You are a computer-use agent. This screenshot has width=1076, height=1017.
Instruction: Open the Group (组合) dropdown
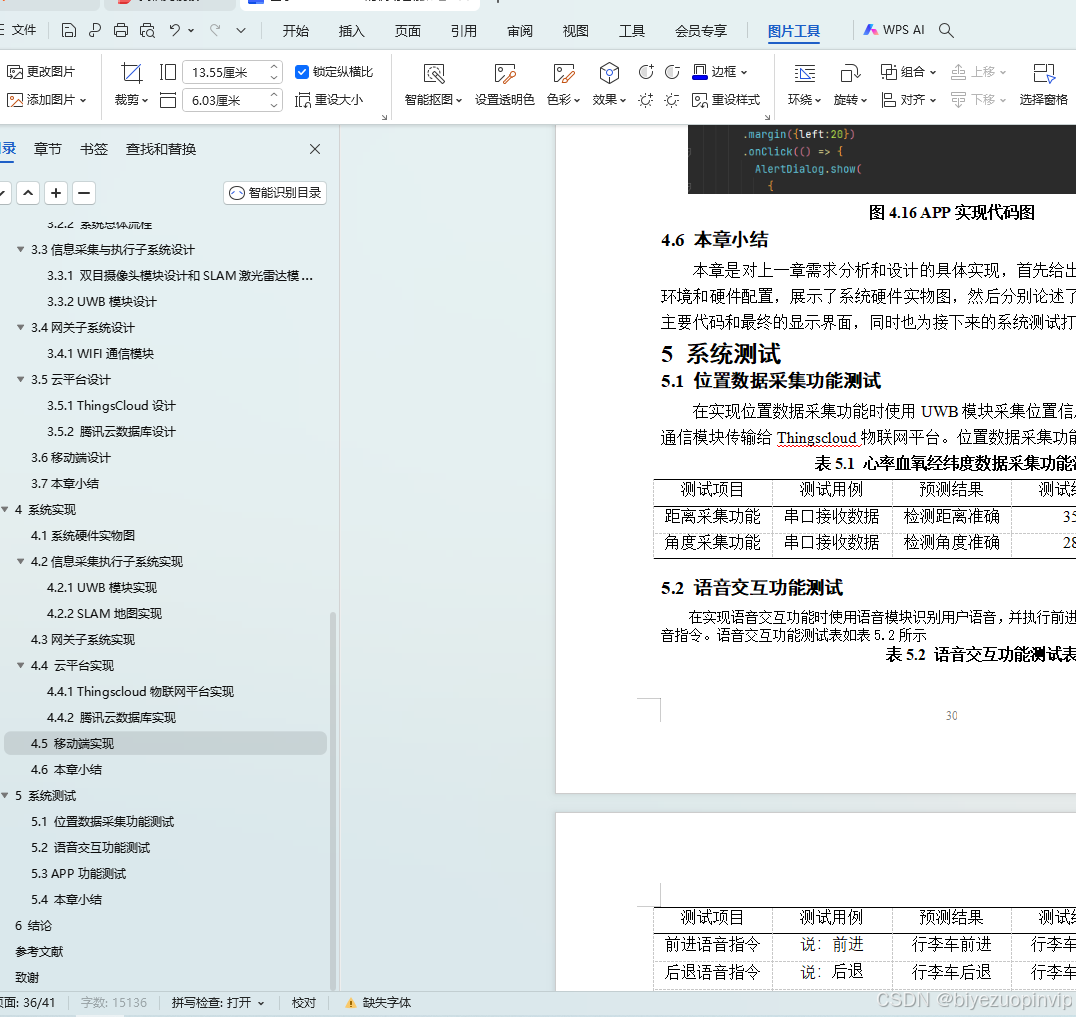coord(909,71)
